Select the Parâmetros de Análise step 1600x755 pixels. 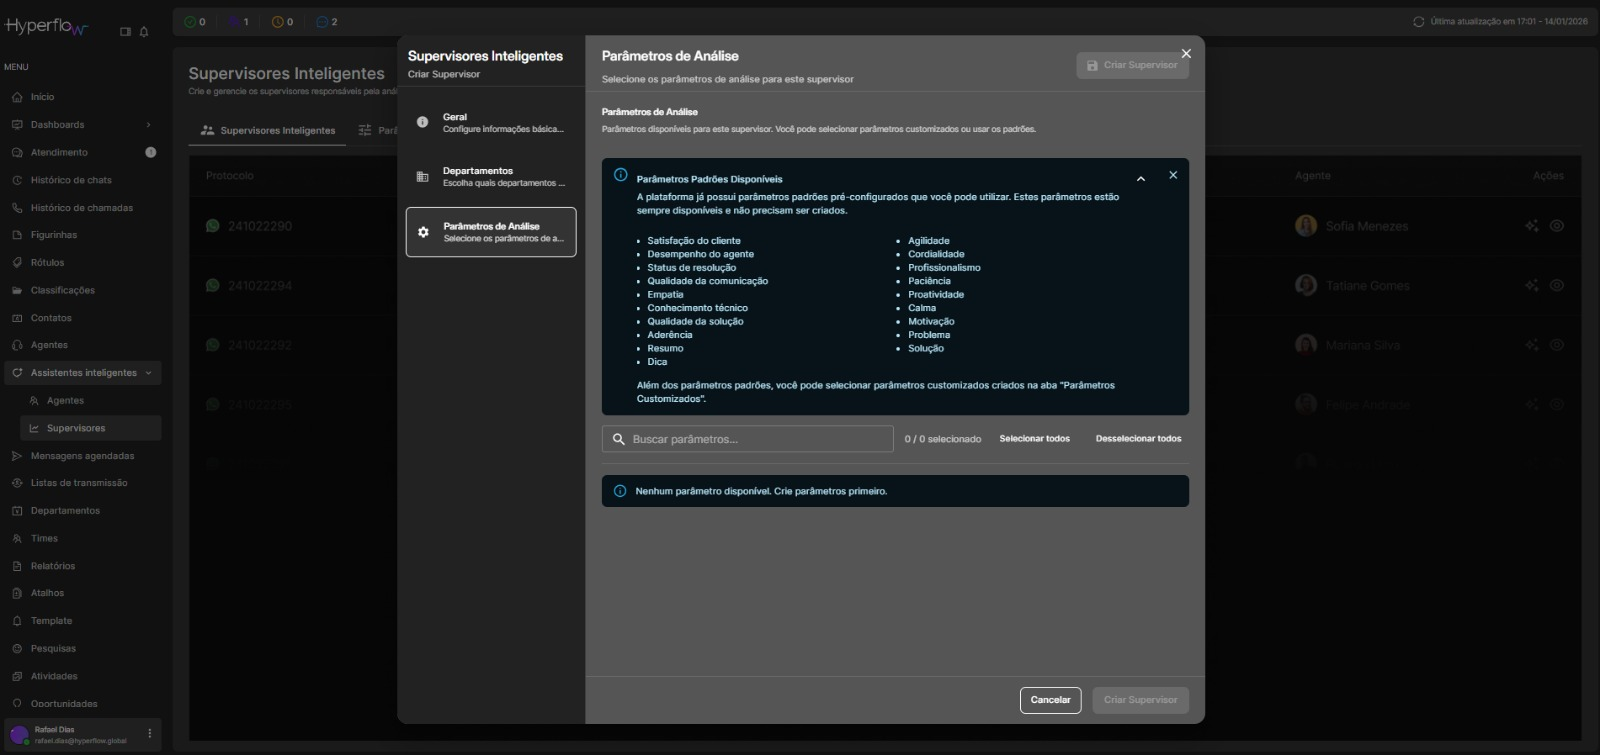pyautogui.click(x=491, y=232)
